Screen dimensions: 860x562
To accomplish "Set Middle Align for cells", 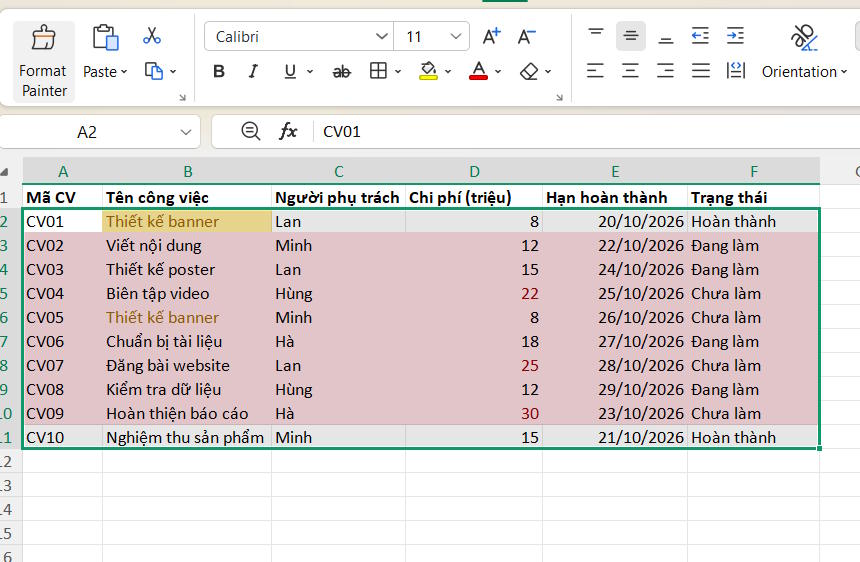I will point(631,36).
